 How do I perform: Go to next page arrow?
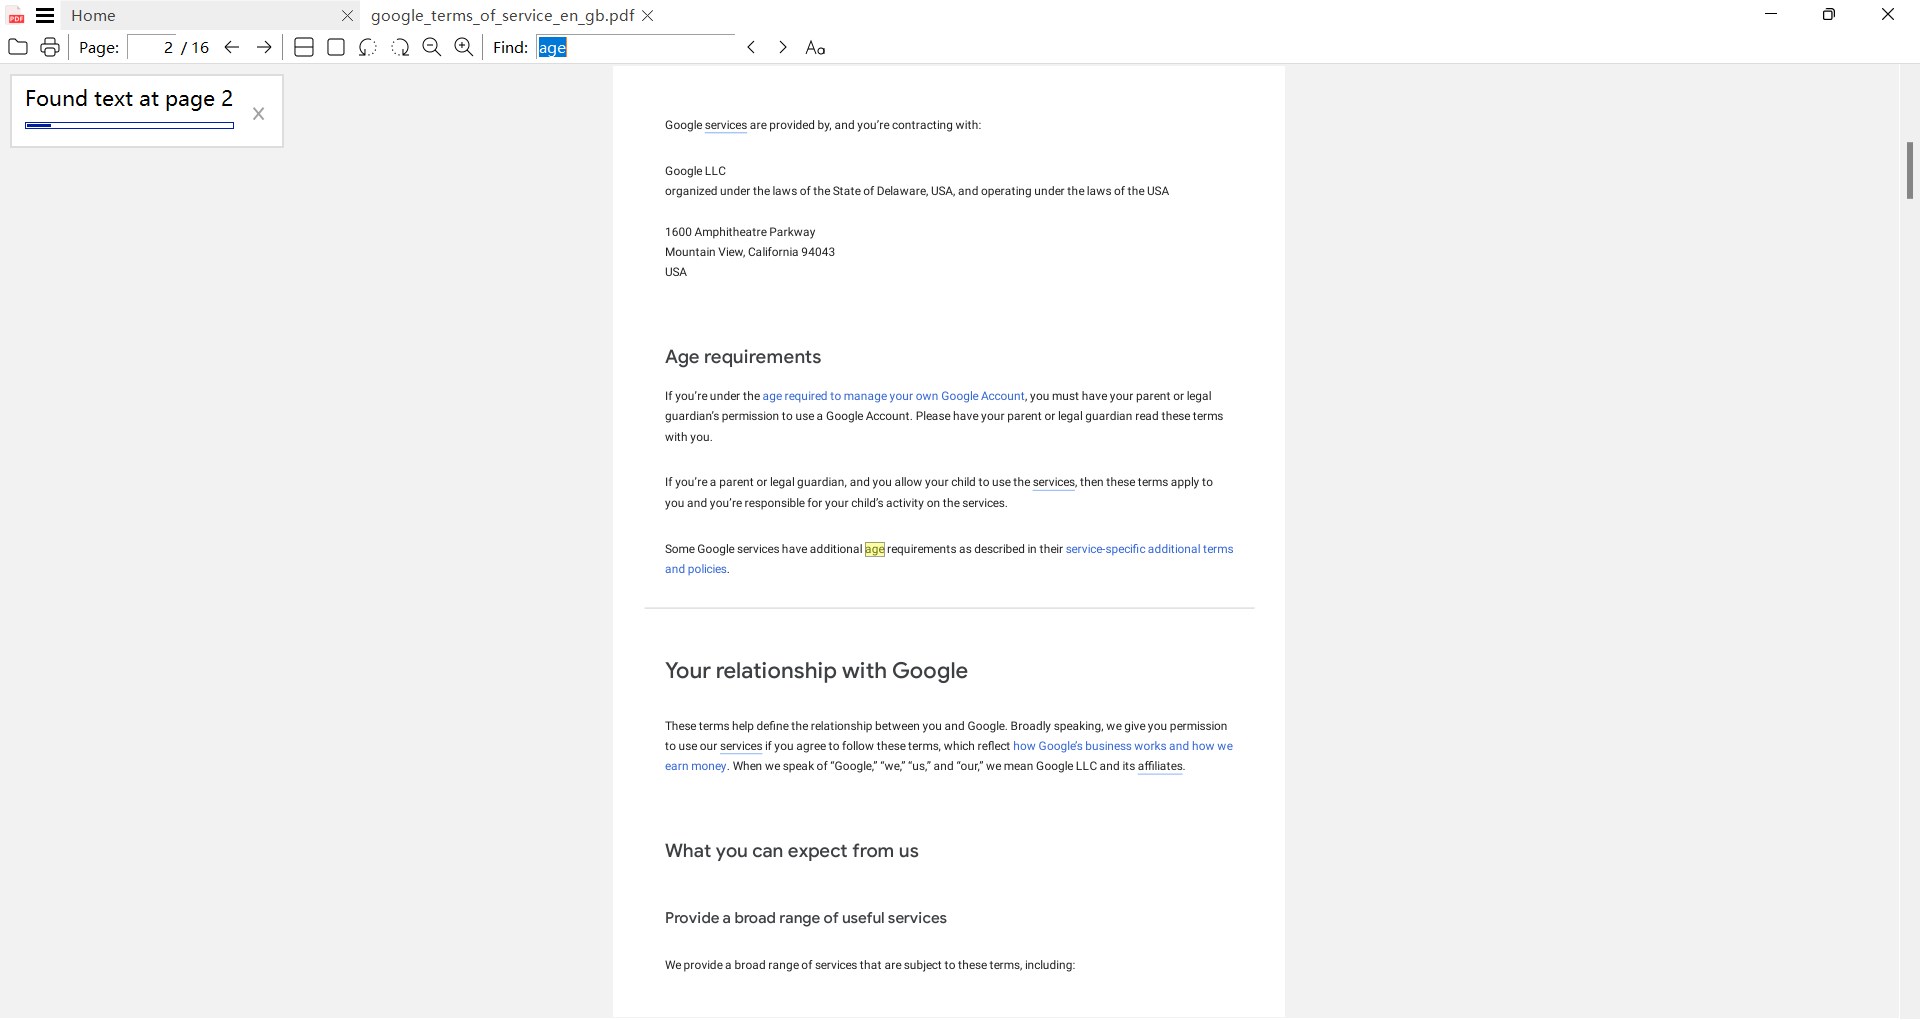(264, 47)
